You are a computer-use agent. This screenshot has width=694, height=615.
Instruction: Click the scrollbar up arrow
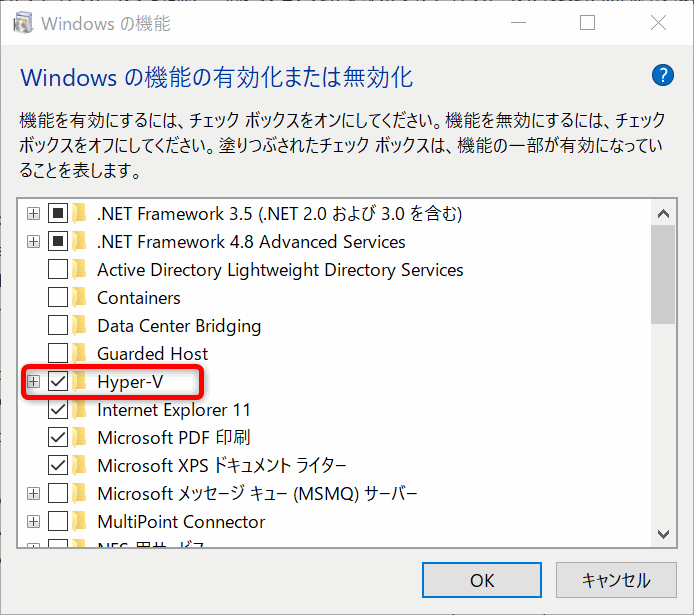point(663,214)
